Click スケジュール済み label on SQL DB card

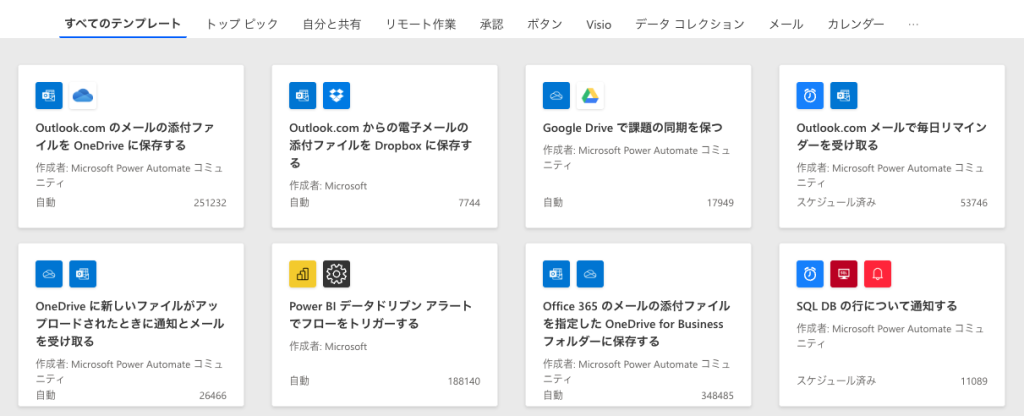836,381
